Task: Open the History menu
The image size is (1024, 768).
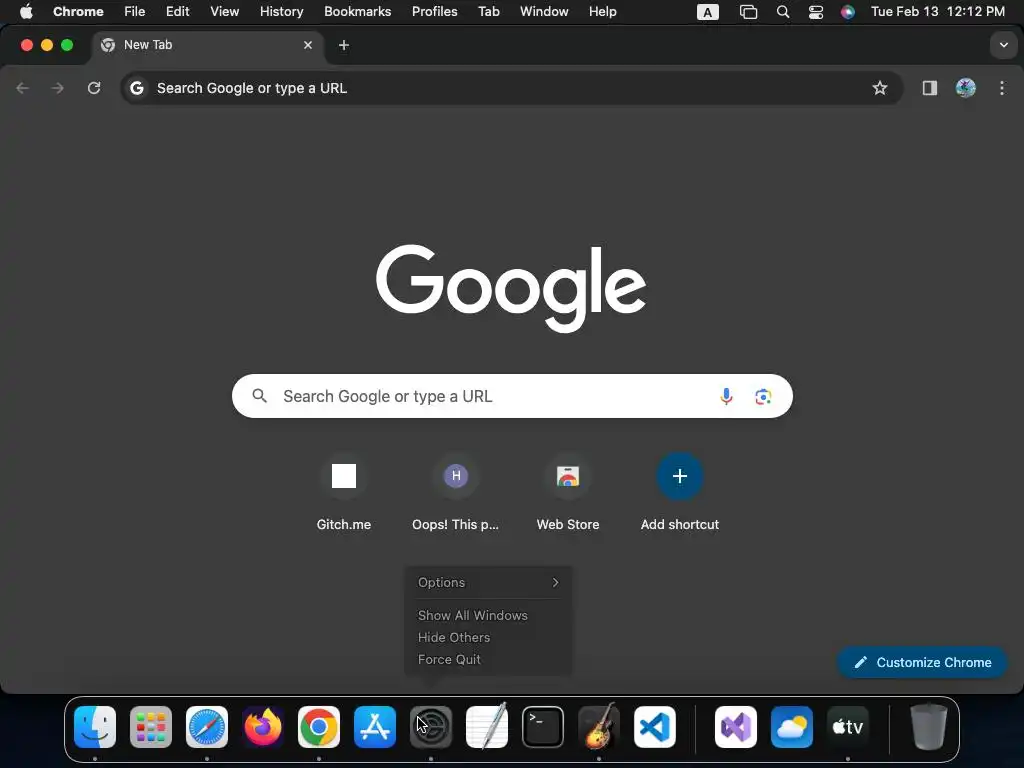Action: (281, 12)
